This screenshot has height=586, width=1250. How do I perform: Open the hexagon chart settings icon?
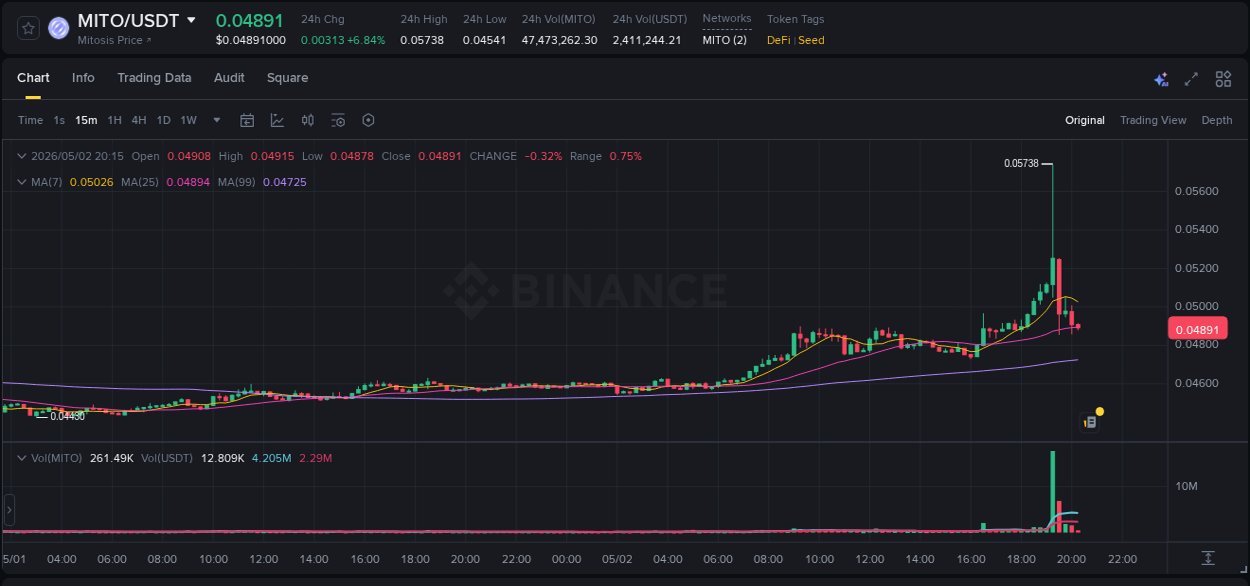tap(368, 120)
